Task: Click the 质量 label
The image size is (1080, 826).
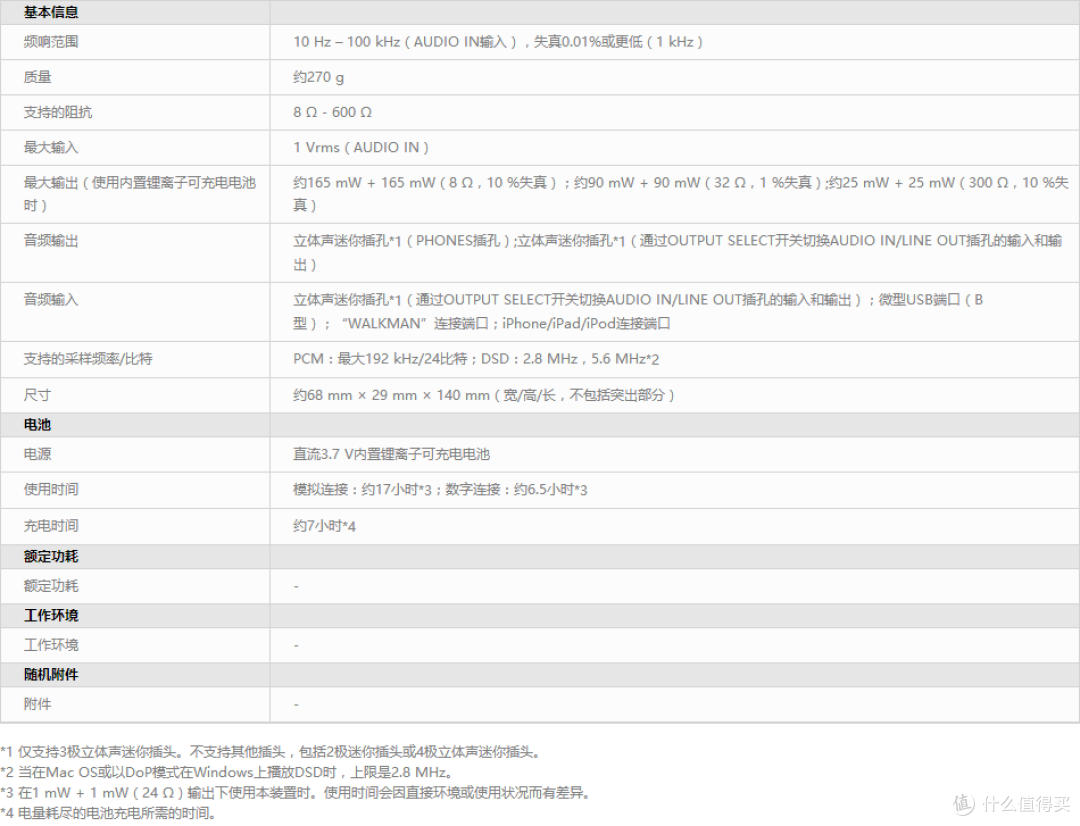Action: tap(37, 77)
